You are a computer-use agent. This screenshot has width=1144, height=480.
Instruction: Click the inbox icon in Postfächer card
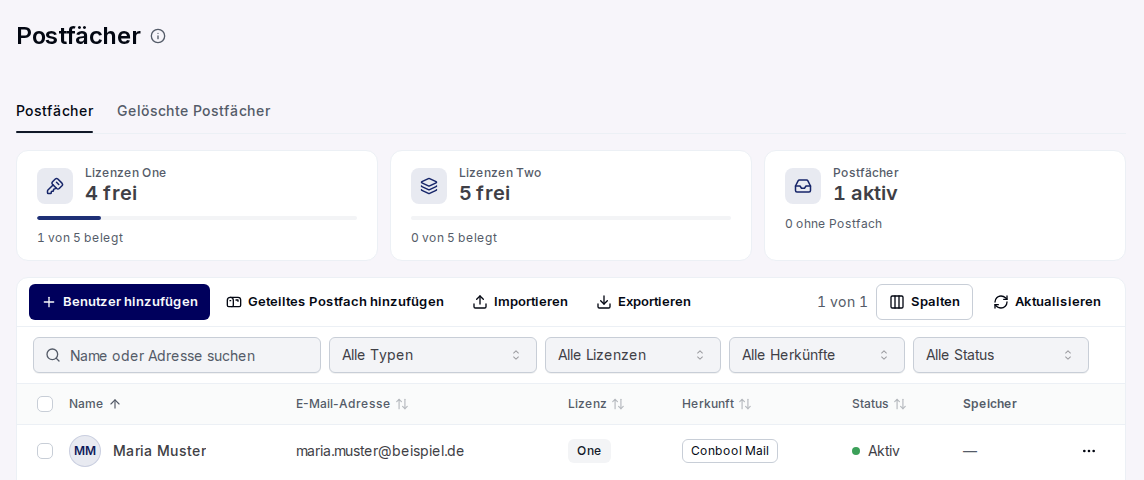tap(803, 186)
